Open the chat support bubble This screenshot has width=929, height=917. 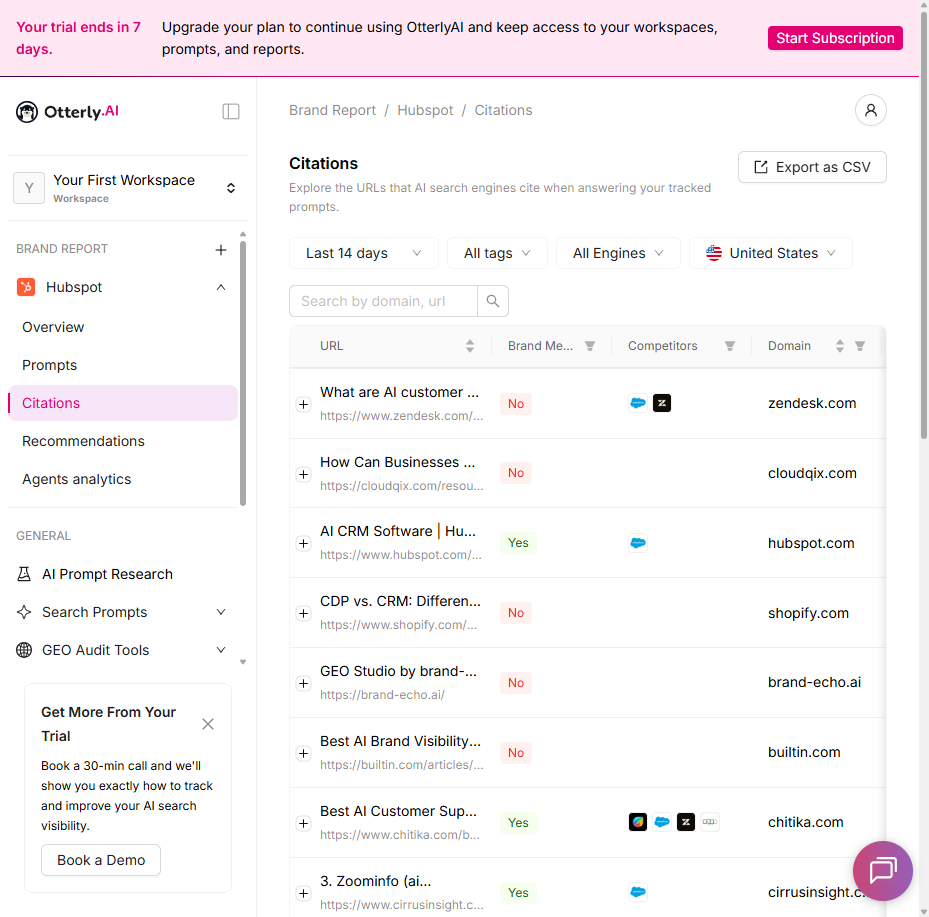click(x=883, y=870)
